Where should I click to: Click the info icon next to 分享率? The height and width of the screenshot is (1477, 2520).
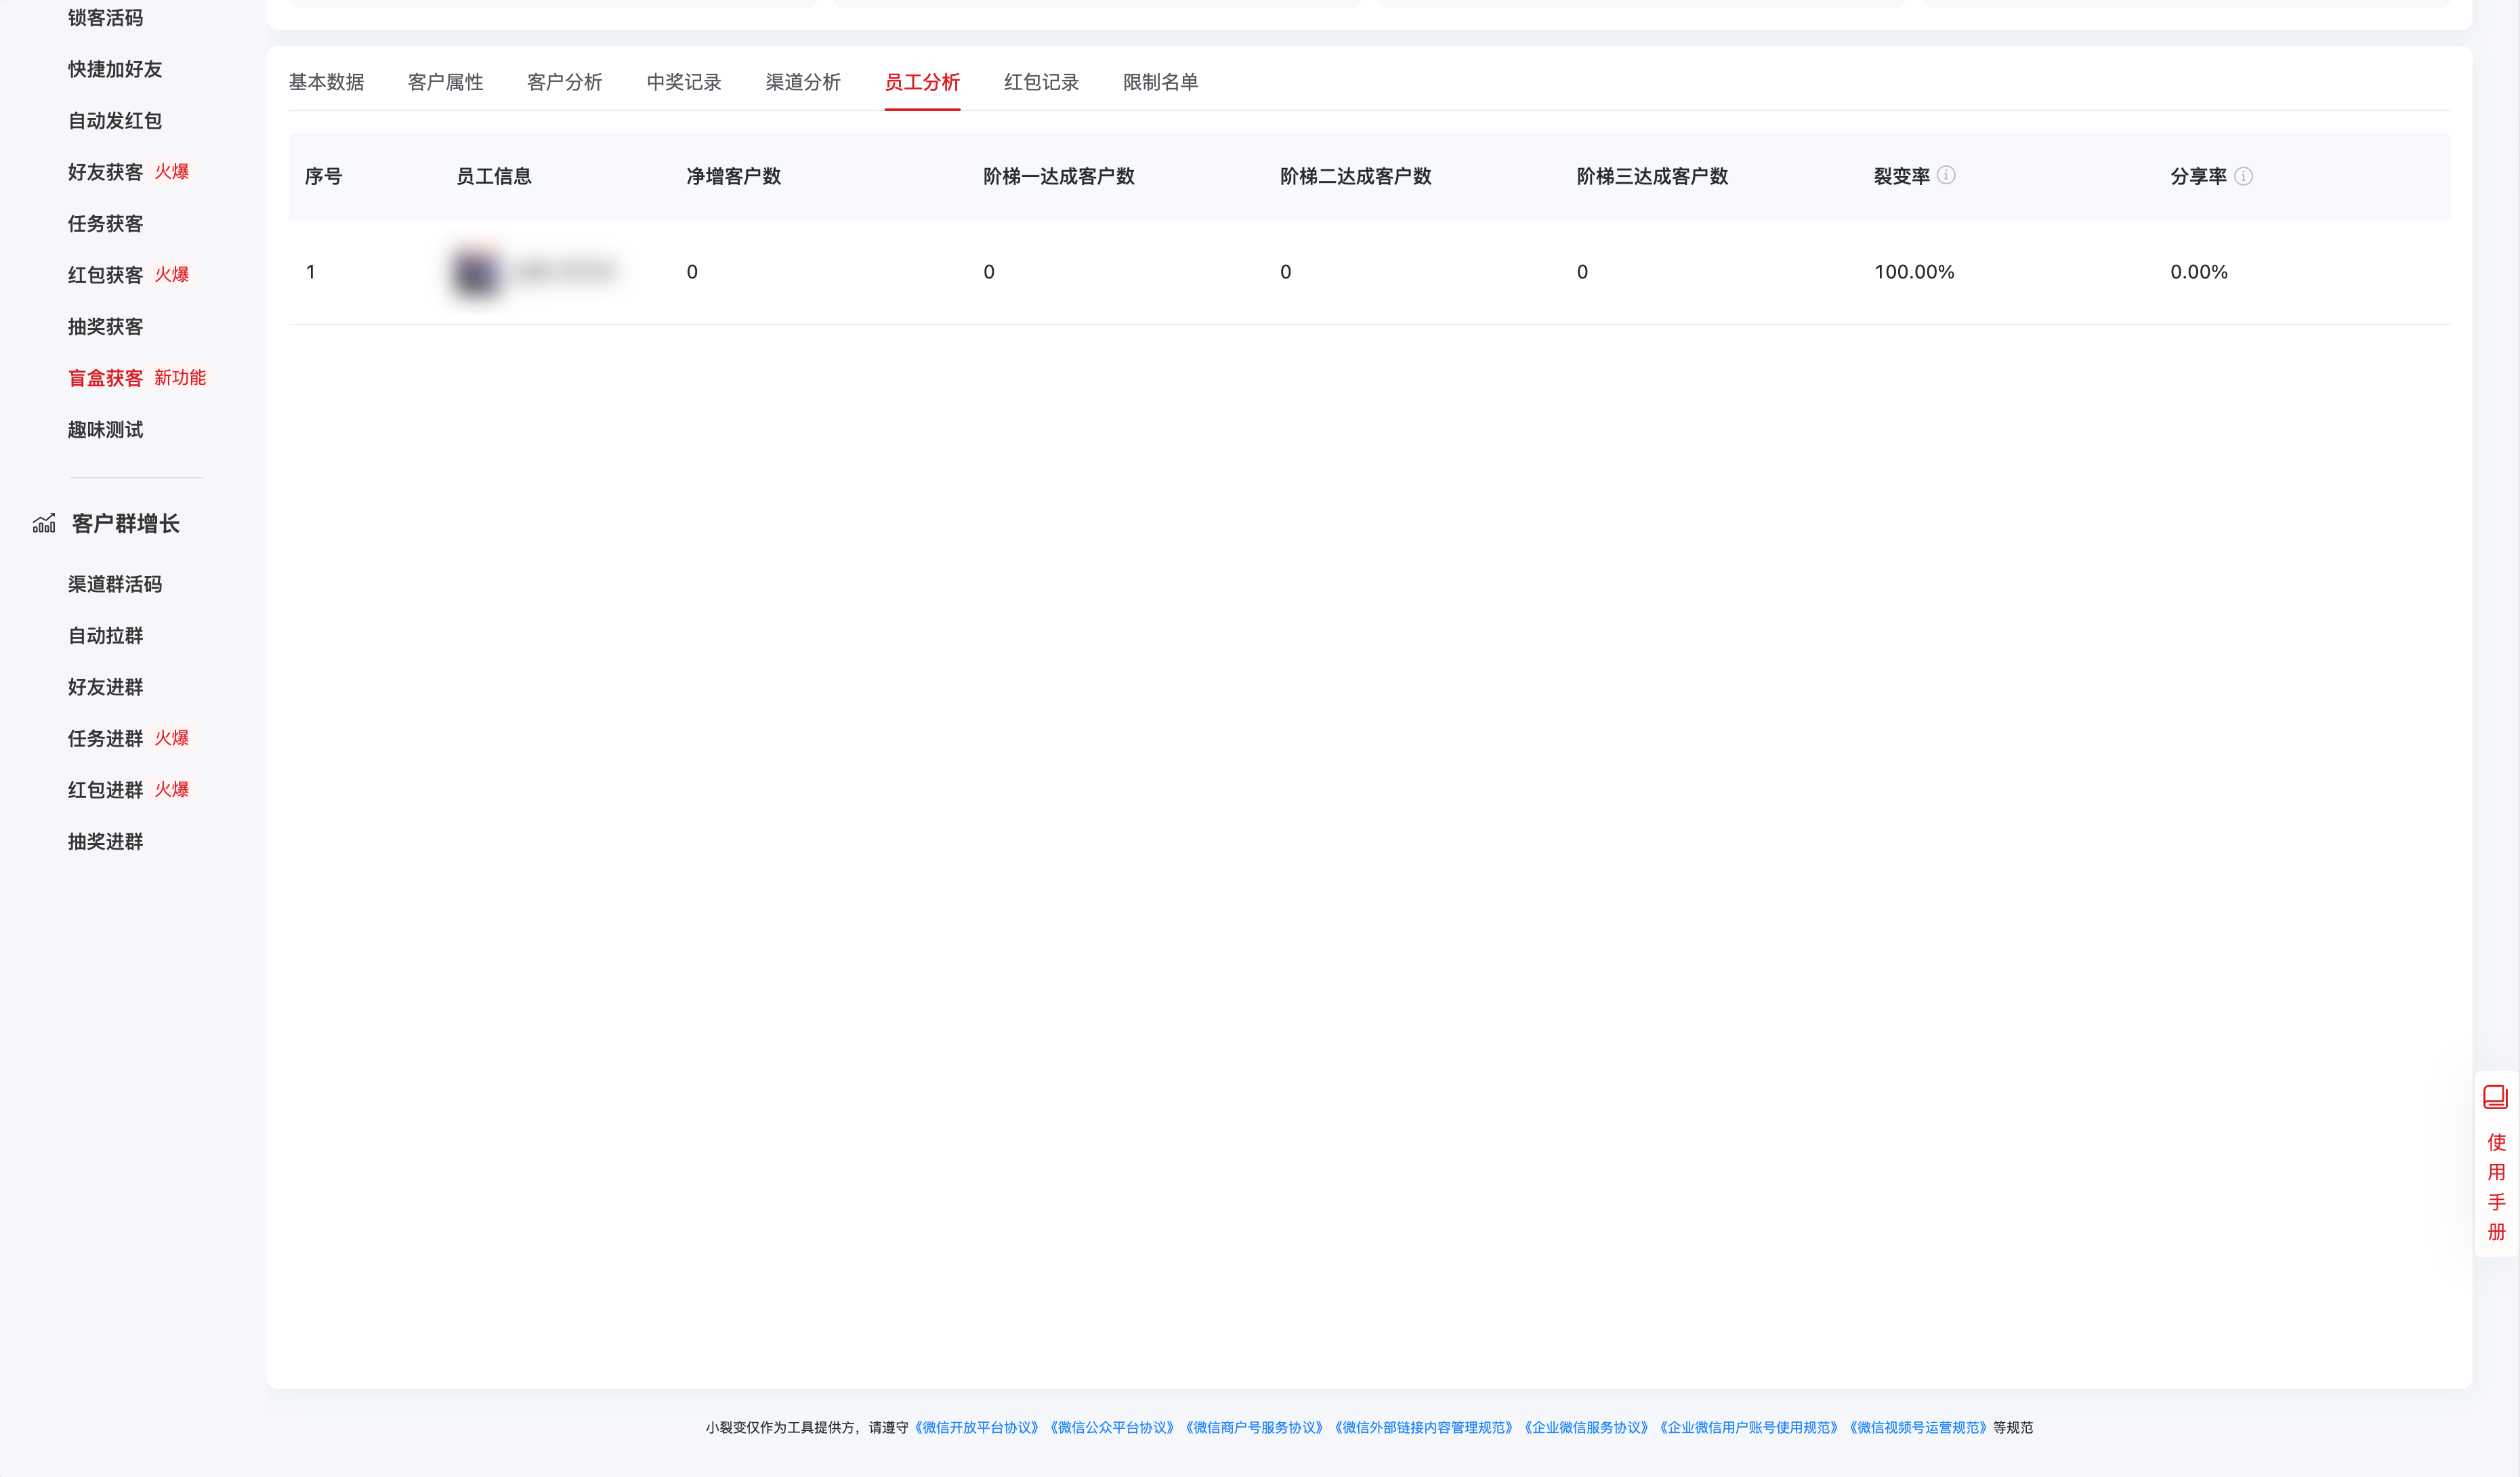point(2243,176)
